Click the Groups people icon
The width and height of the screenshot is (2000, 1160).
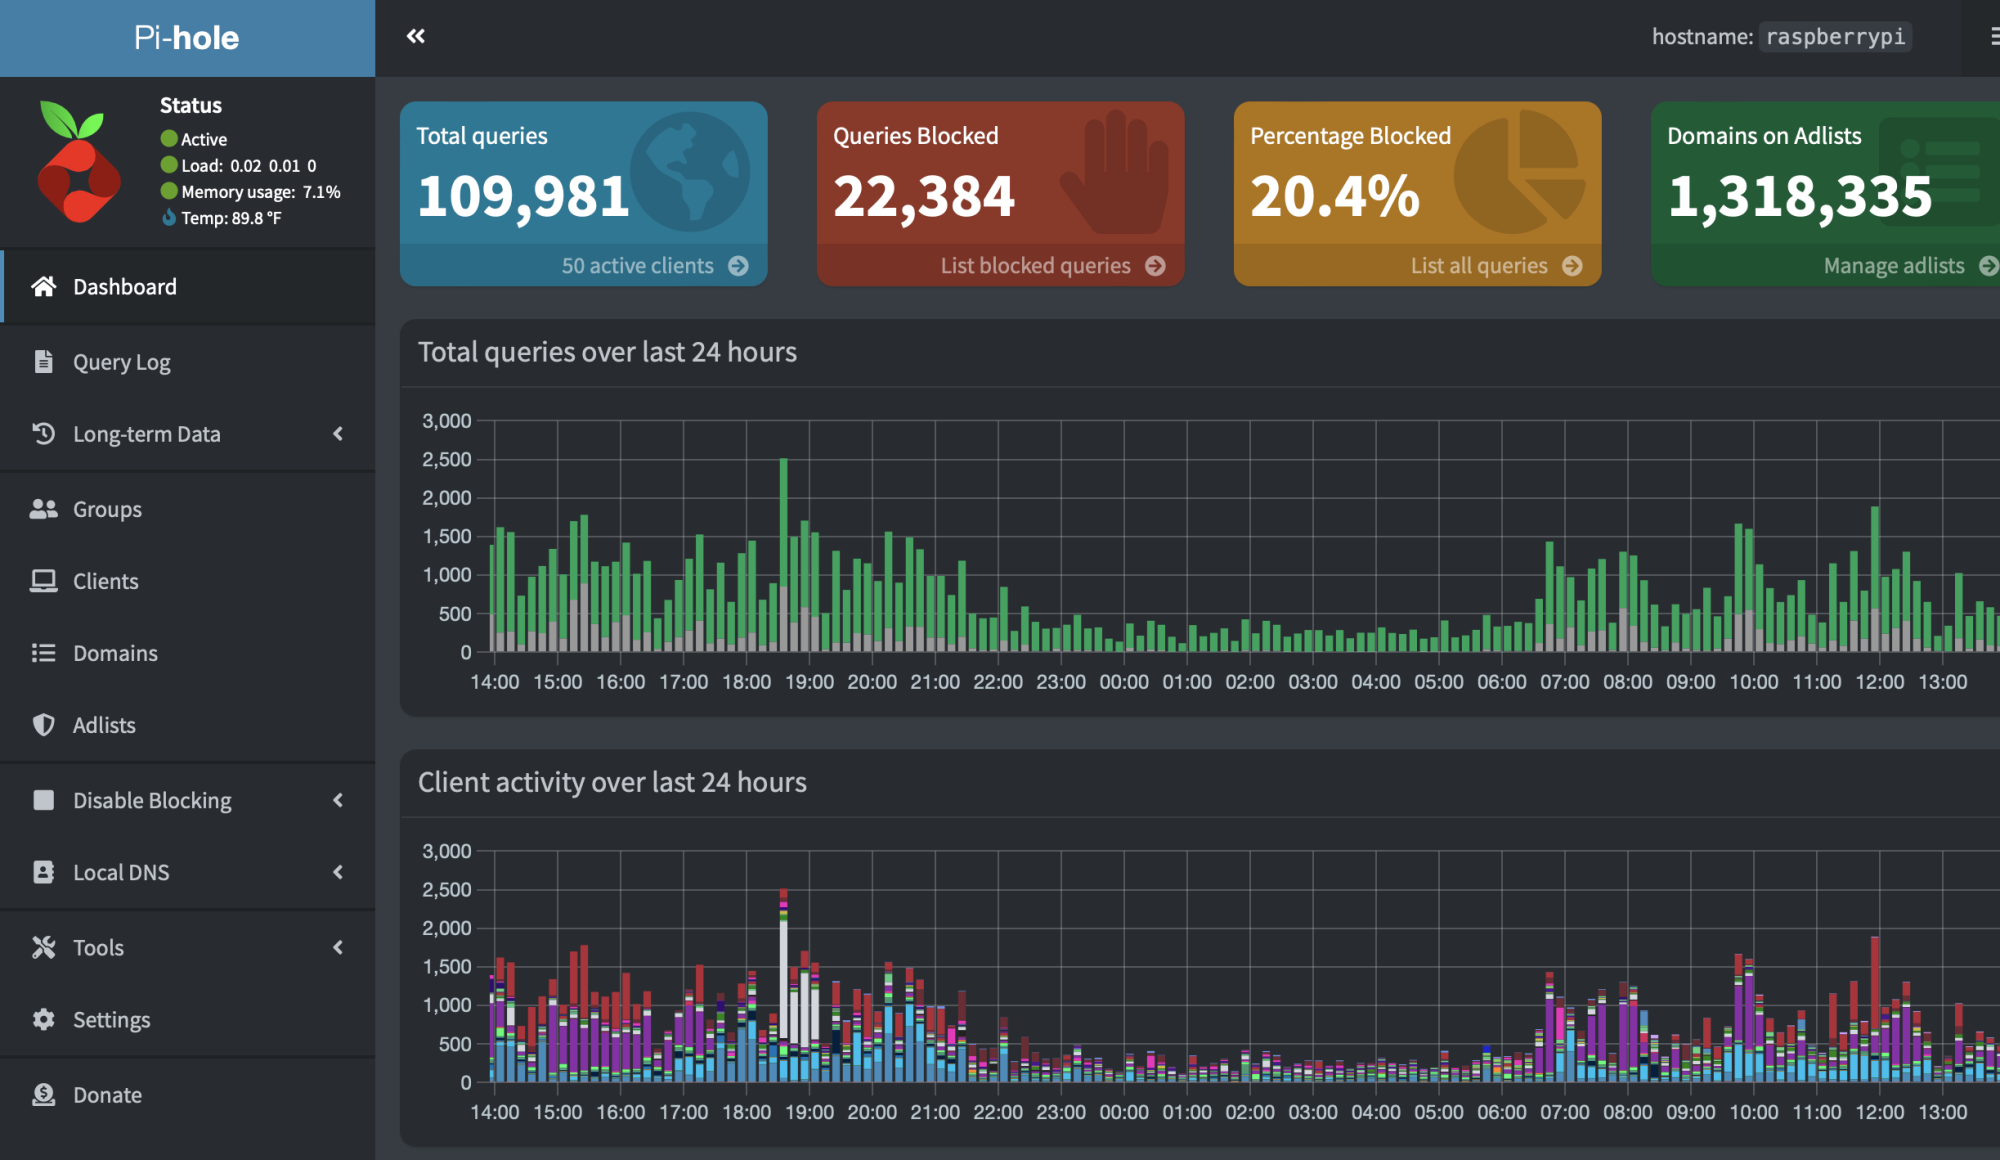click(x=43, y=509)
